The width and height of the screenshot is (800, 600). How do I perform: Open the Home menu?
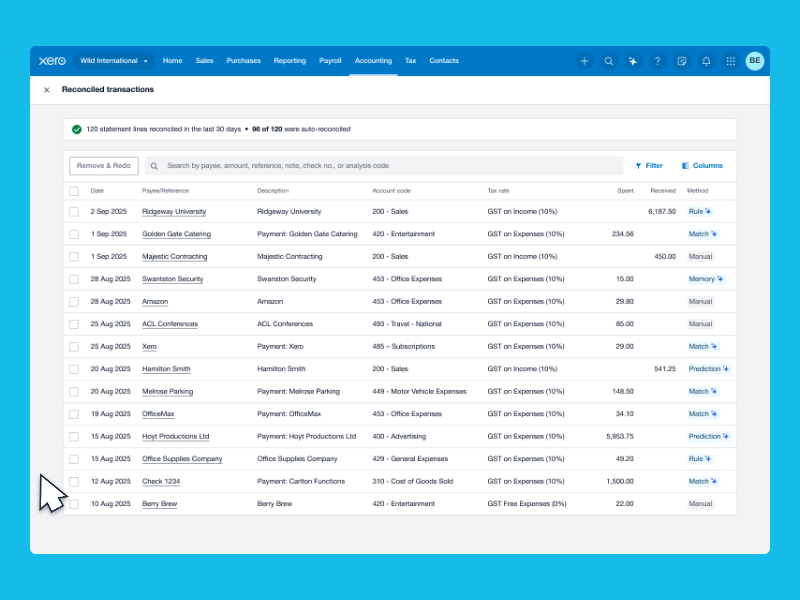[x=172, y=61]
